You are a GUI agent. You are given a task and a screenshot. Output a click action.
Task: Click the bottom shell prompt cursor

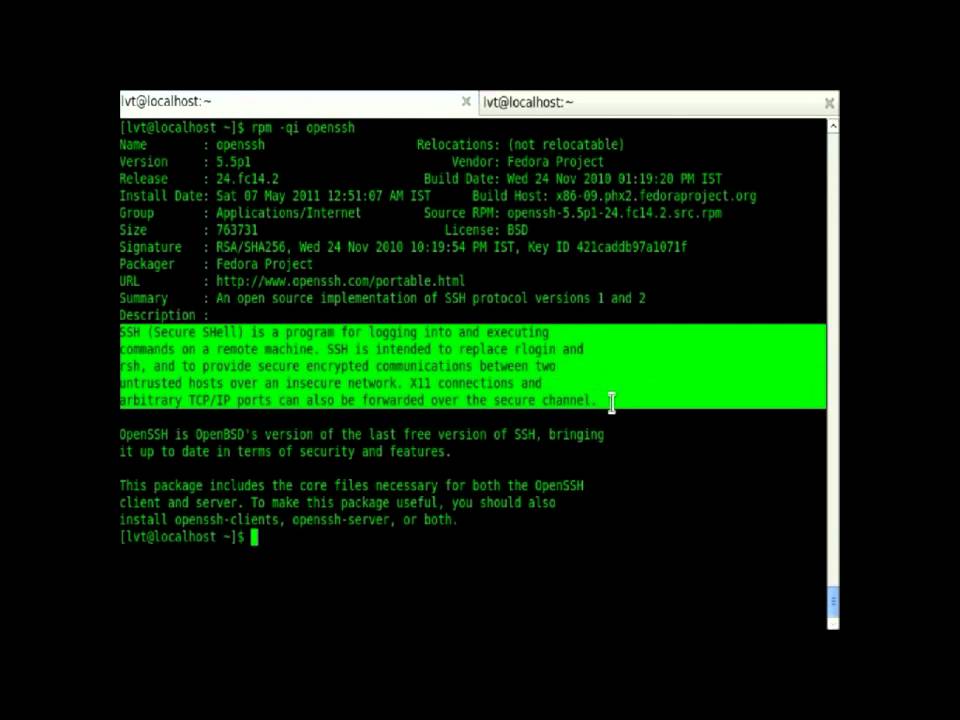point(255,537)
